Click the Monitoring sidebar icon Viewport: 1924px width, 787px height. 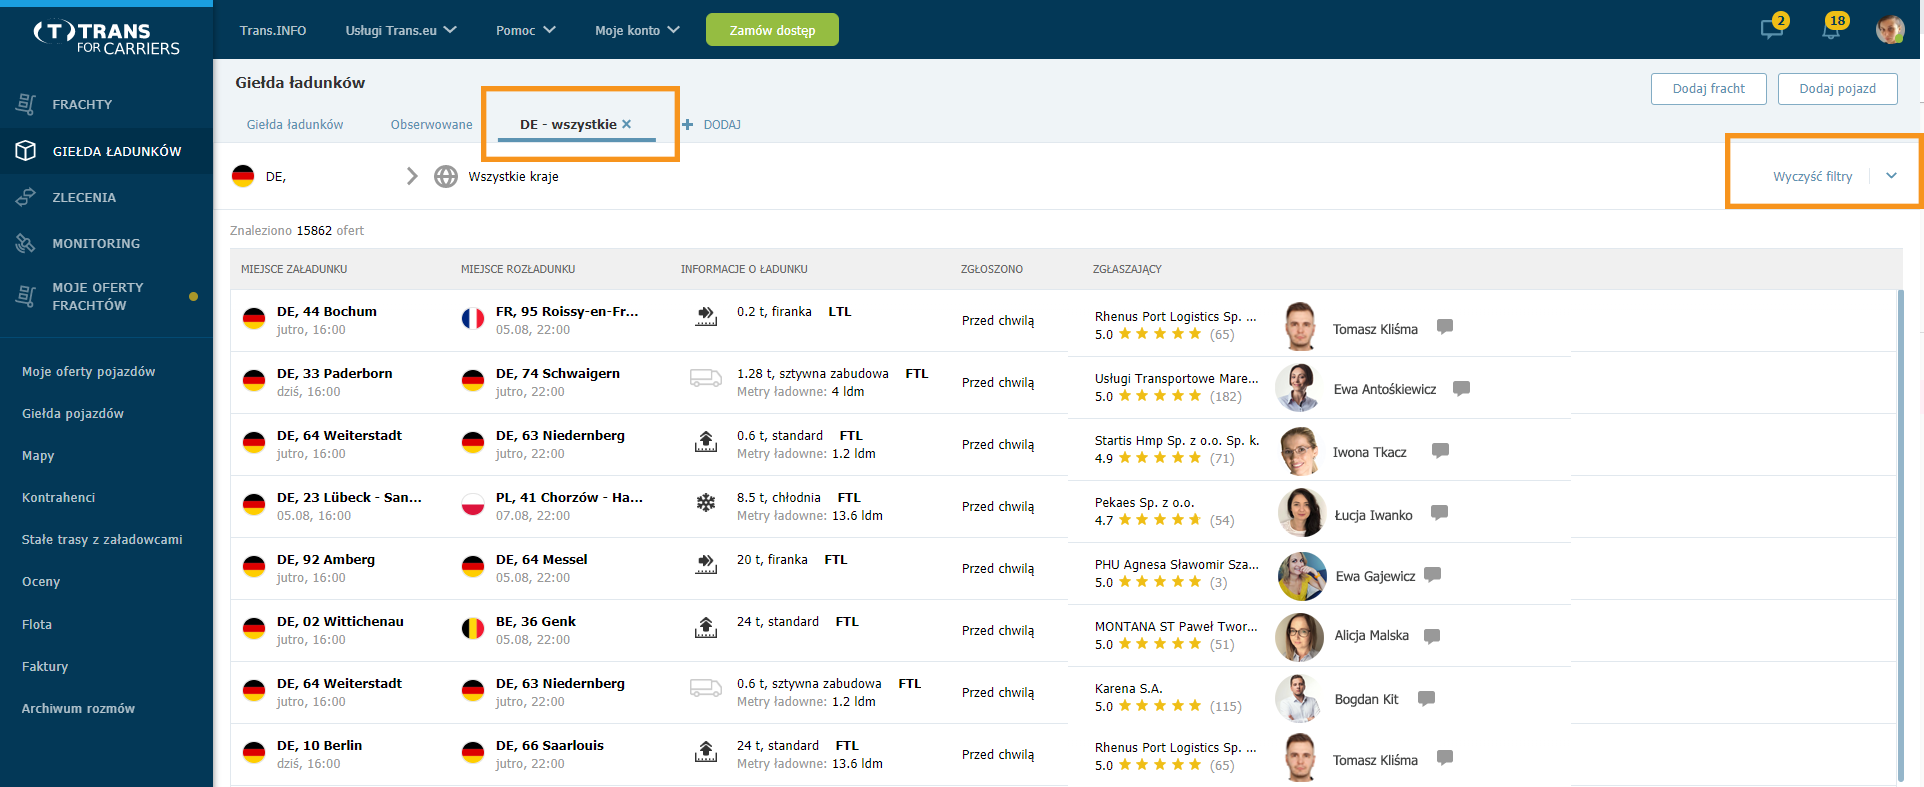click(x=26, y=243)
